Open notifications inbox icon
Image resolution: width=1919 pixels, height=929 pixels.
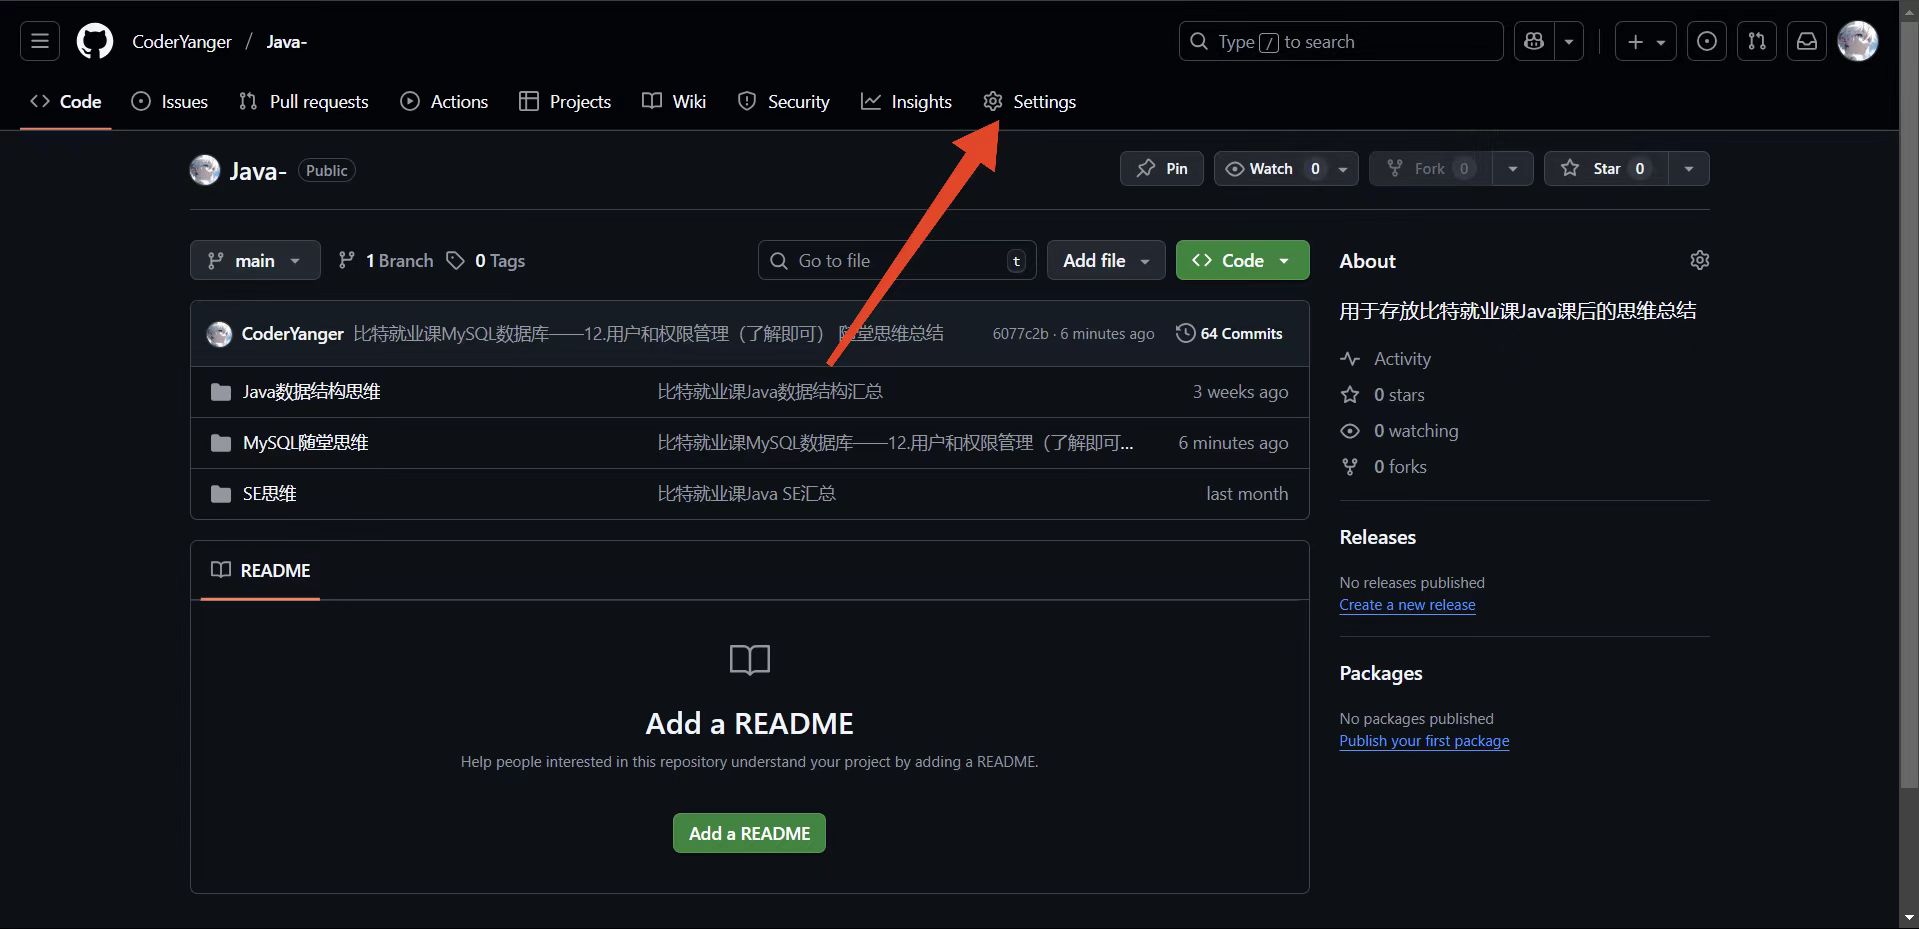click(x=1807, y=41)
